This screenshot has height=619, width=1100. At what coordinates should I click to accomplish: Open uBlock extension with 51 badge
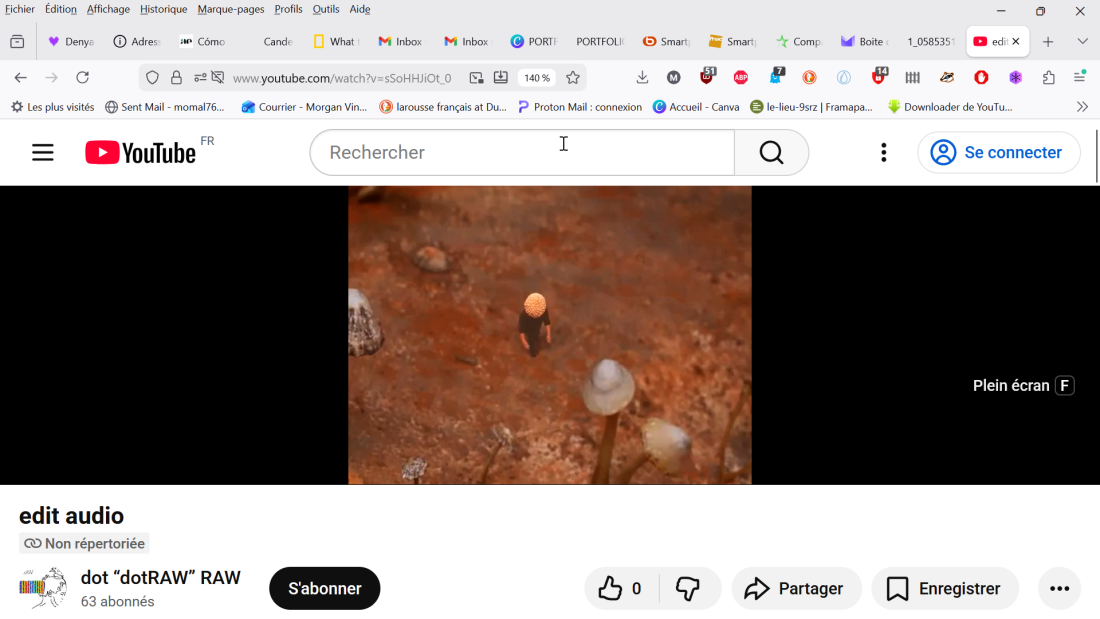[x=707, y=76]
